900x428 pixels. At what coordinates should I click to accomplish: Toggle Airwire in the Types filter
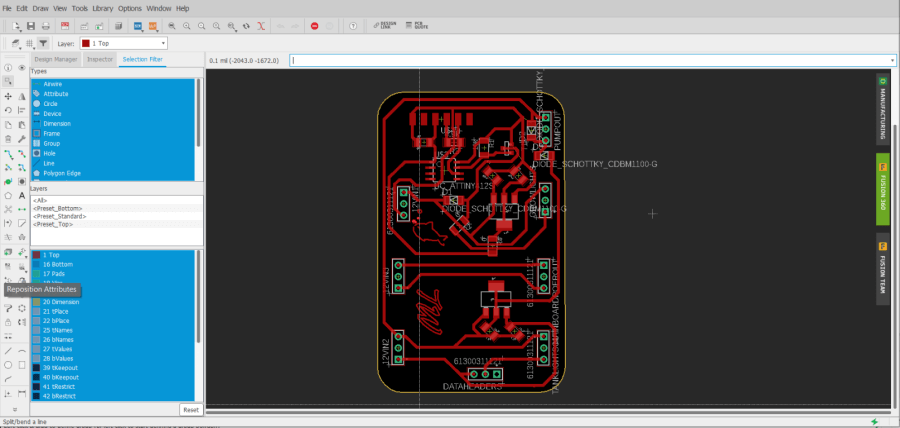112,84
